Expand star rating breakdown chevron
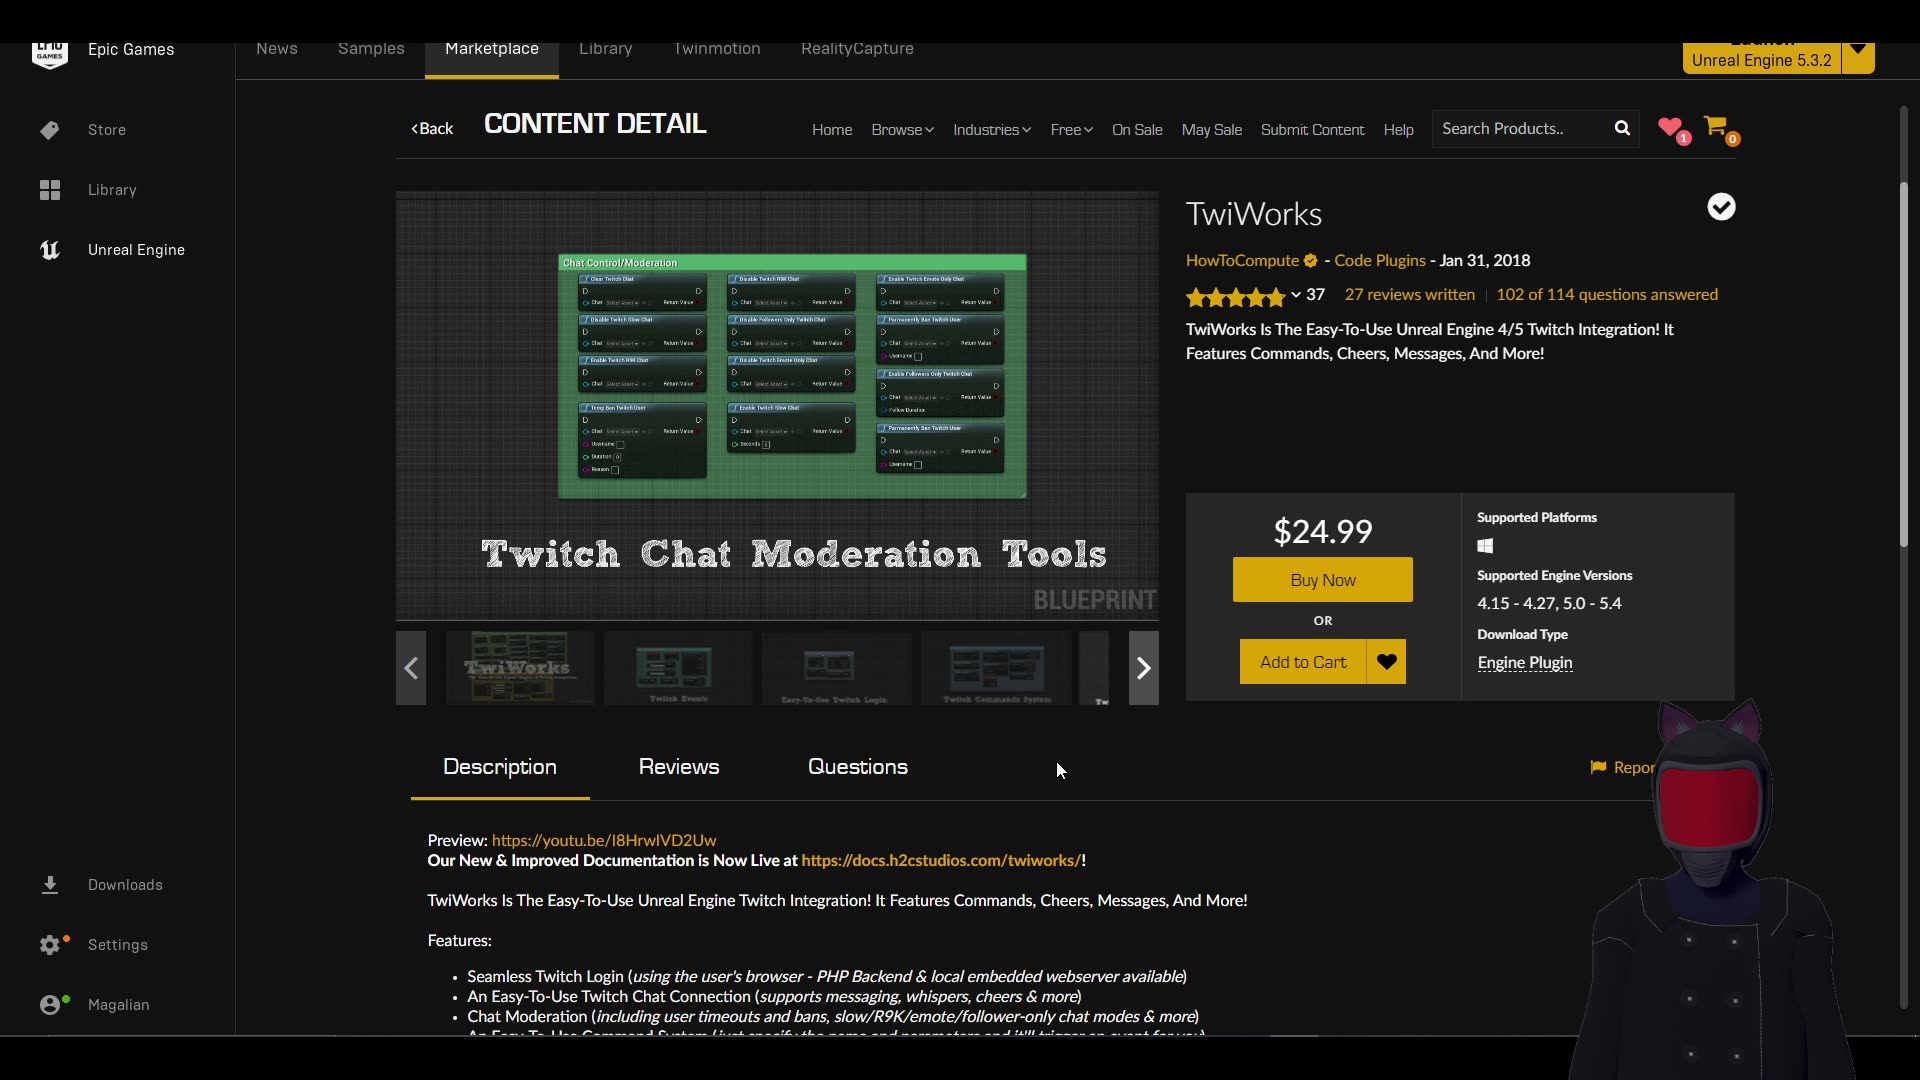The width and height of the screenshot is (1920, 1080). 1296,295
